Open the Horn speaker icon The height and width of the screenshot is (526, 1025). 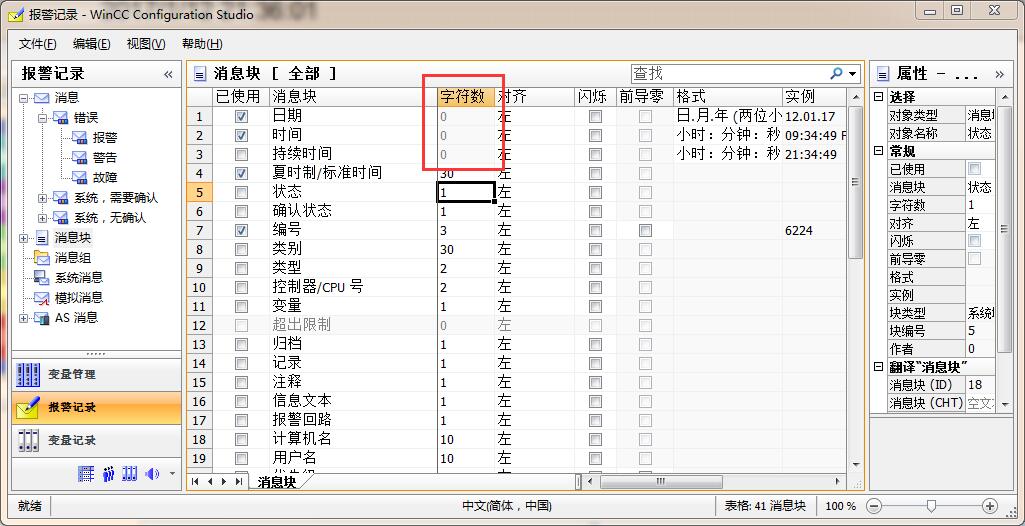[x=152, y=474]
